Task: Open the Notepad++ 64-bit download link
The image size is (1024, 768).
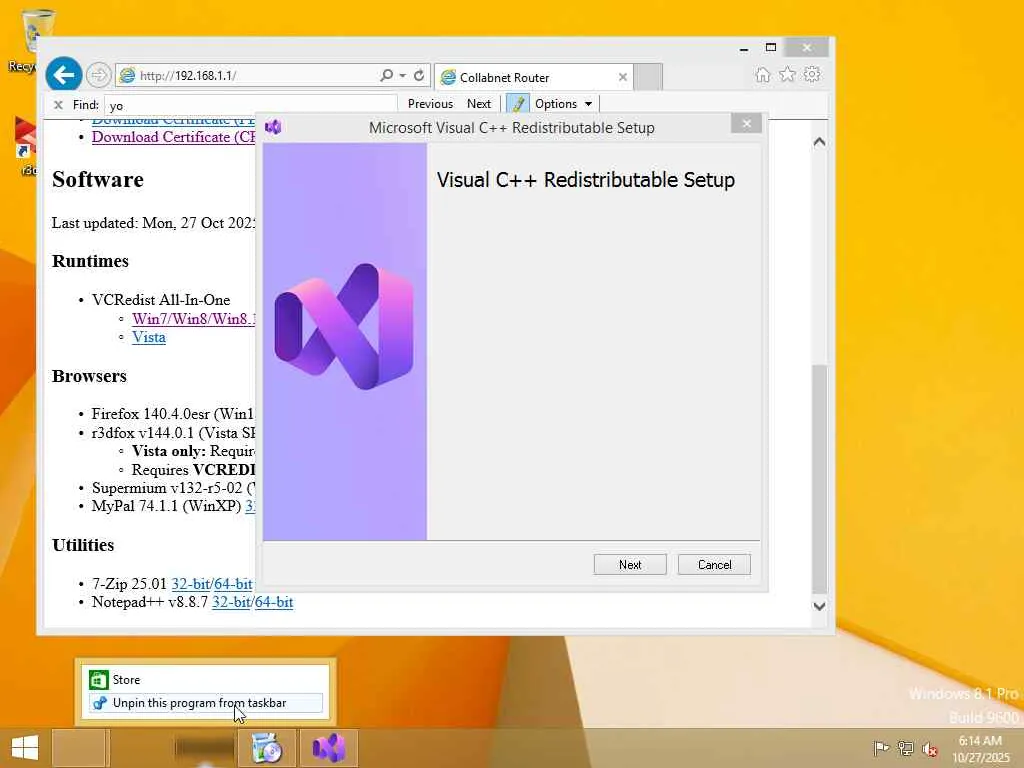Action: coord(274,602)
